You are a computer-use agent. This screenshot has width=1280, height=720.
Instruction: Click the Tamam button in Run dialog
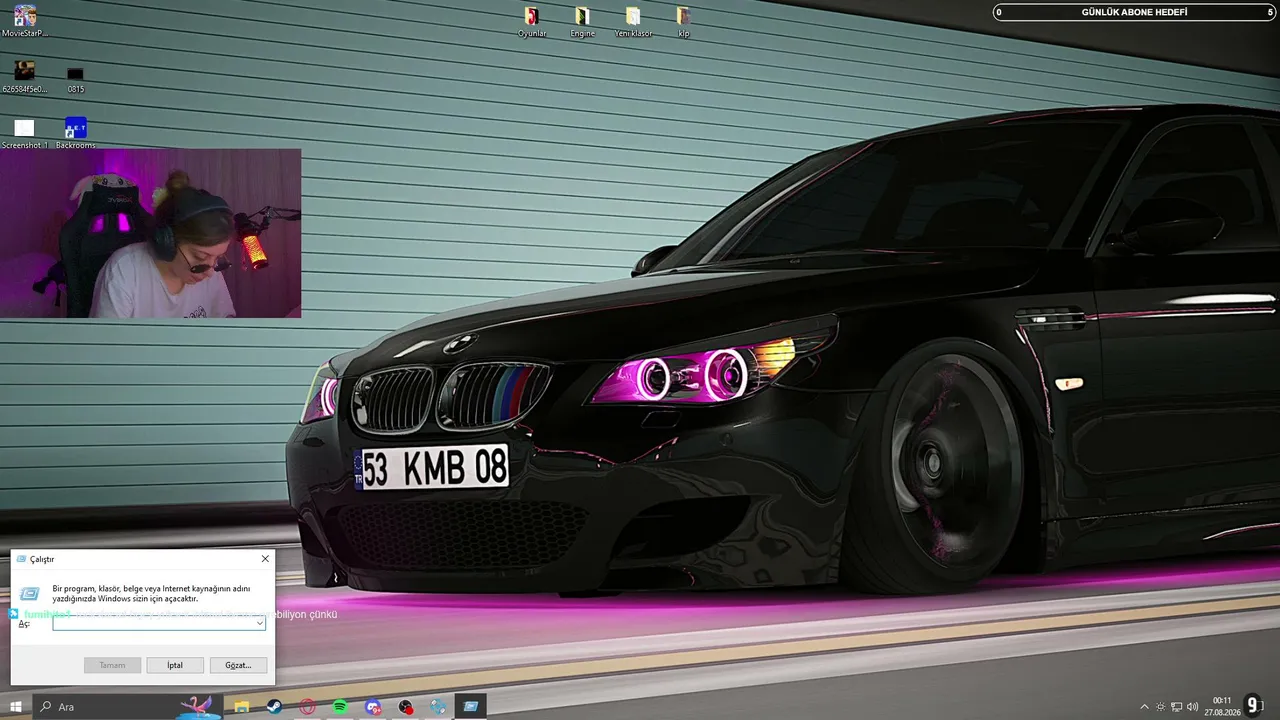click(112, 665)
